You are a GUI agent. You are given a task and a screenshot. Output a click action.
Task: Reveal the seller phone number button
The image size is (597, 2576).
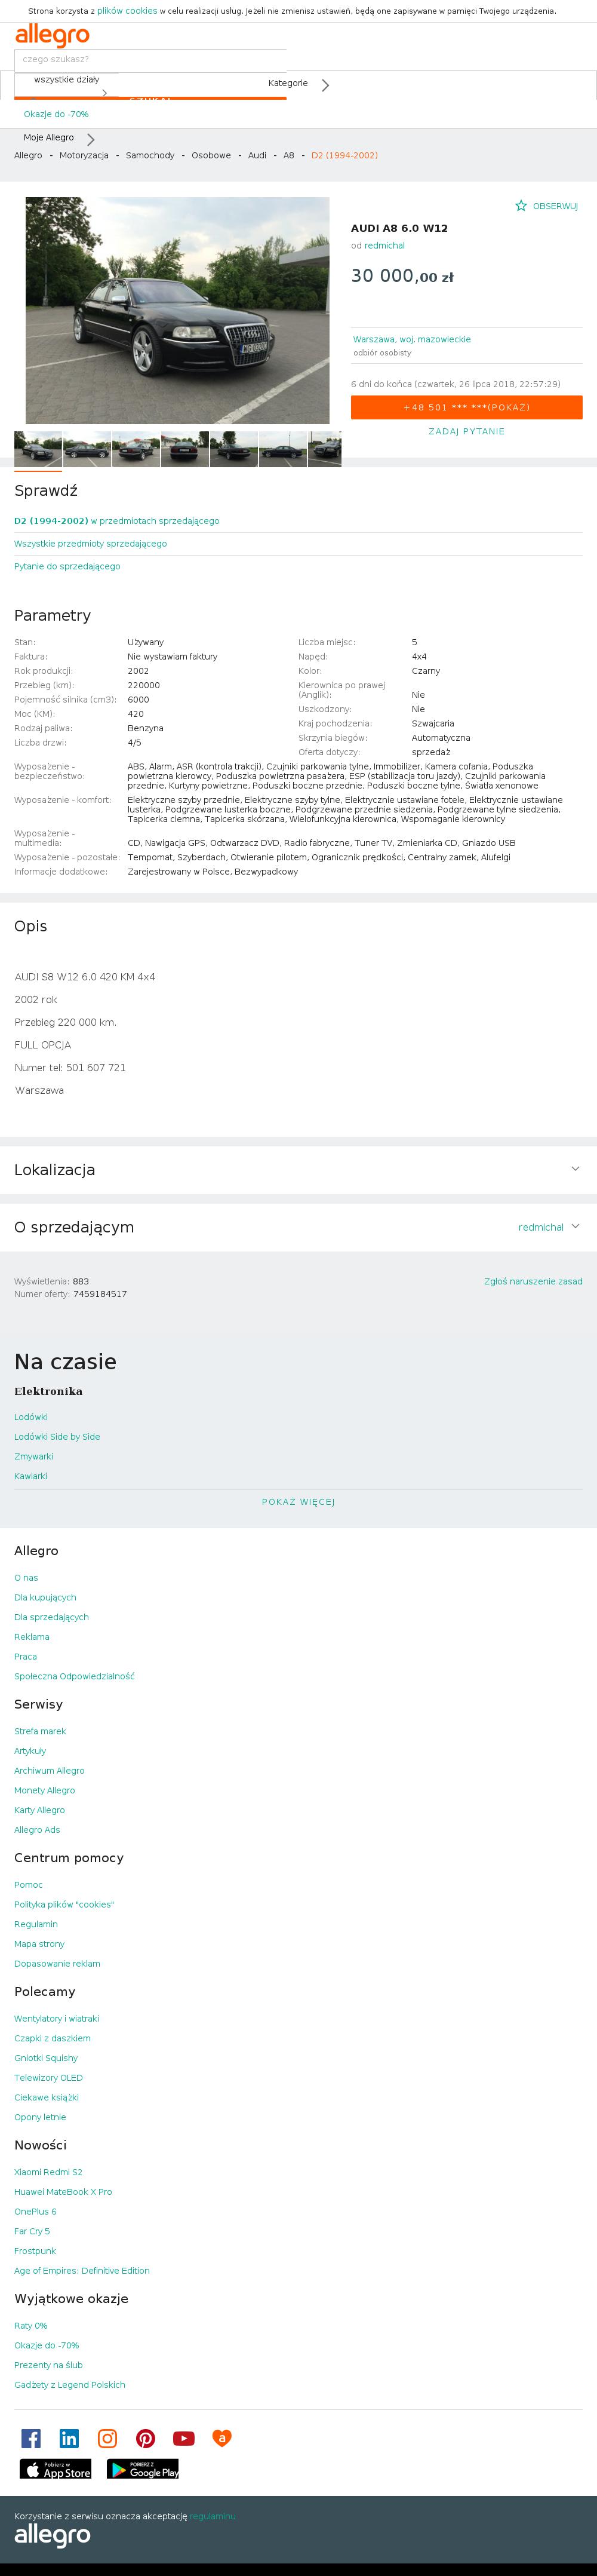[466, 407]
